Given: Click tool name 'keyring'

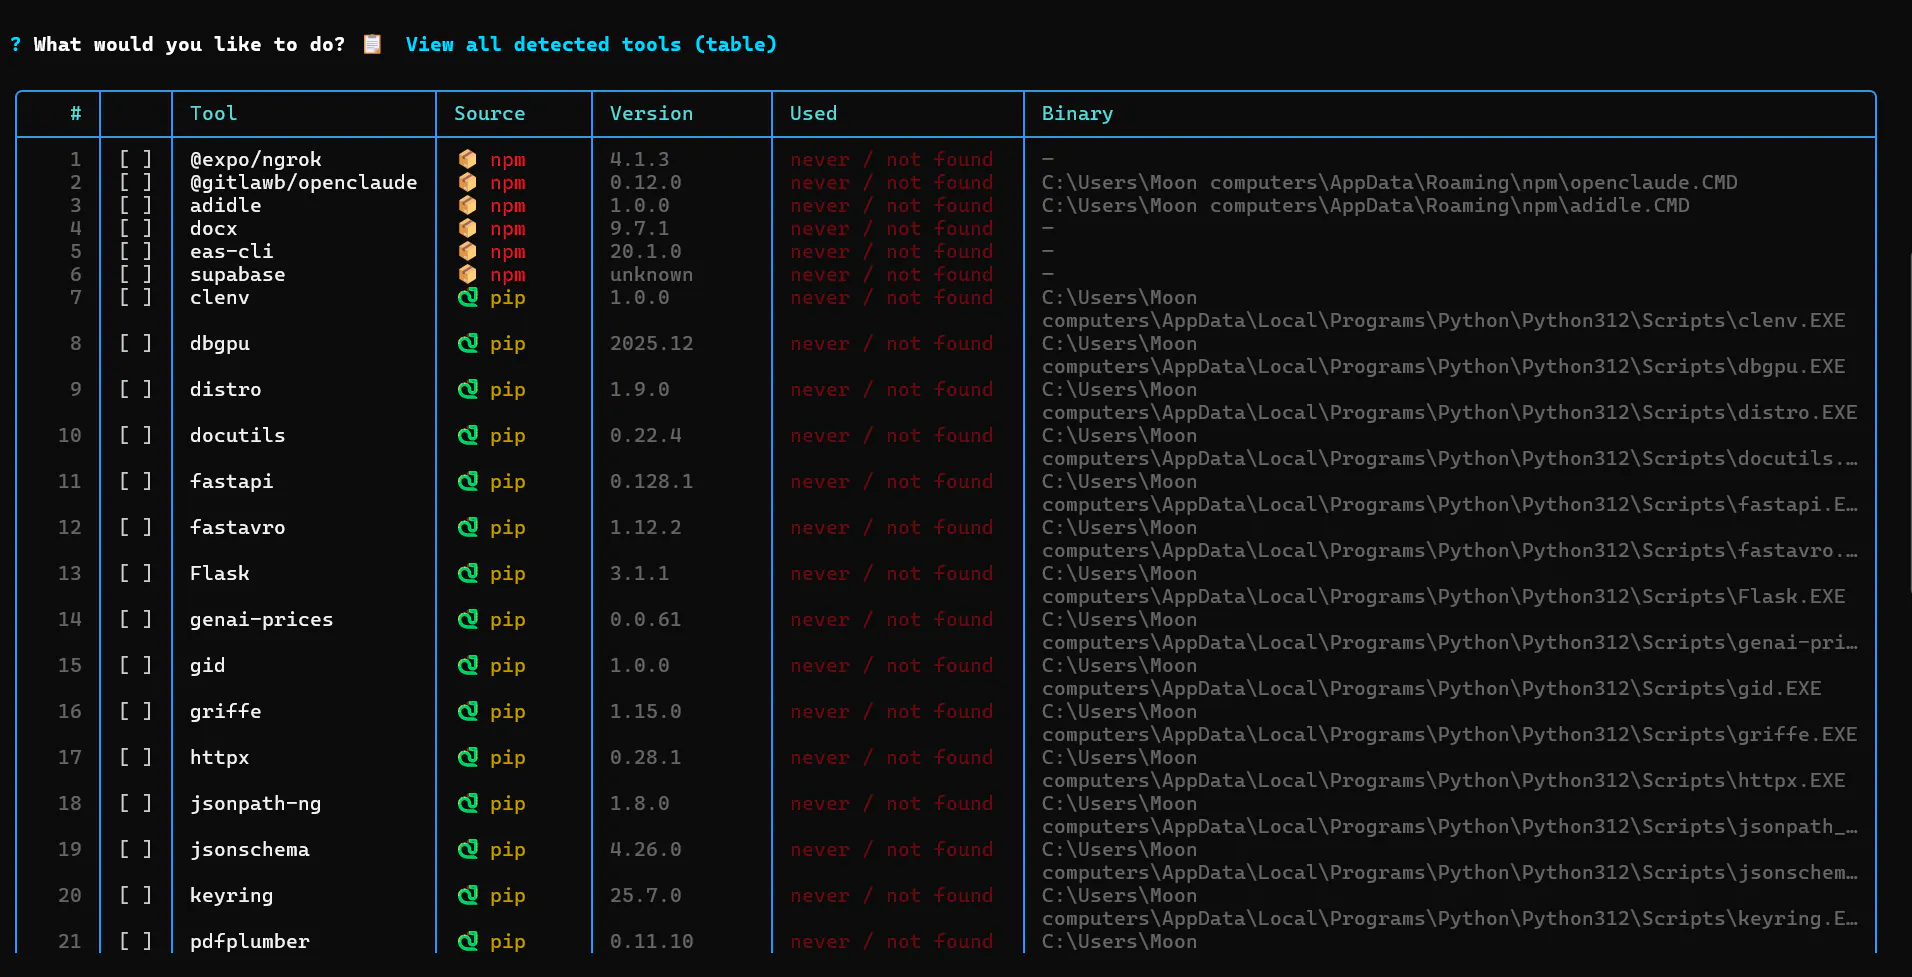Looking at the screenshot, I should (231, 895).
